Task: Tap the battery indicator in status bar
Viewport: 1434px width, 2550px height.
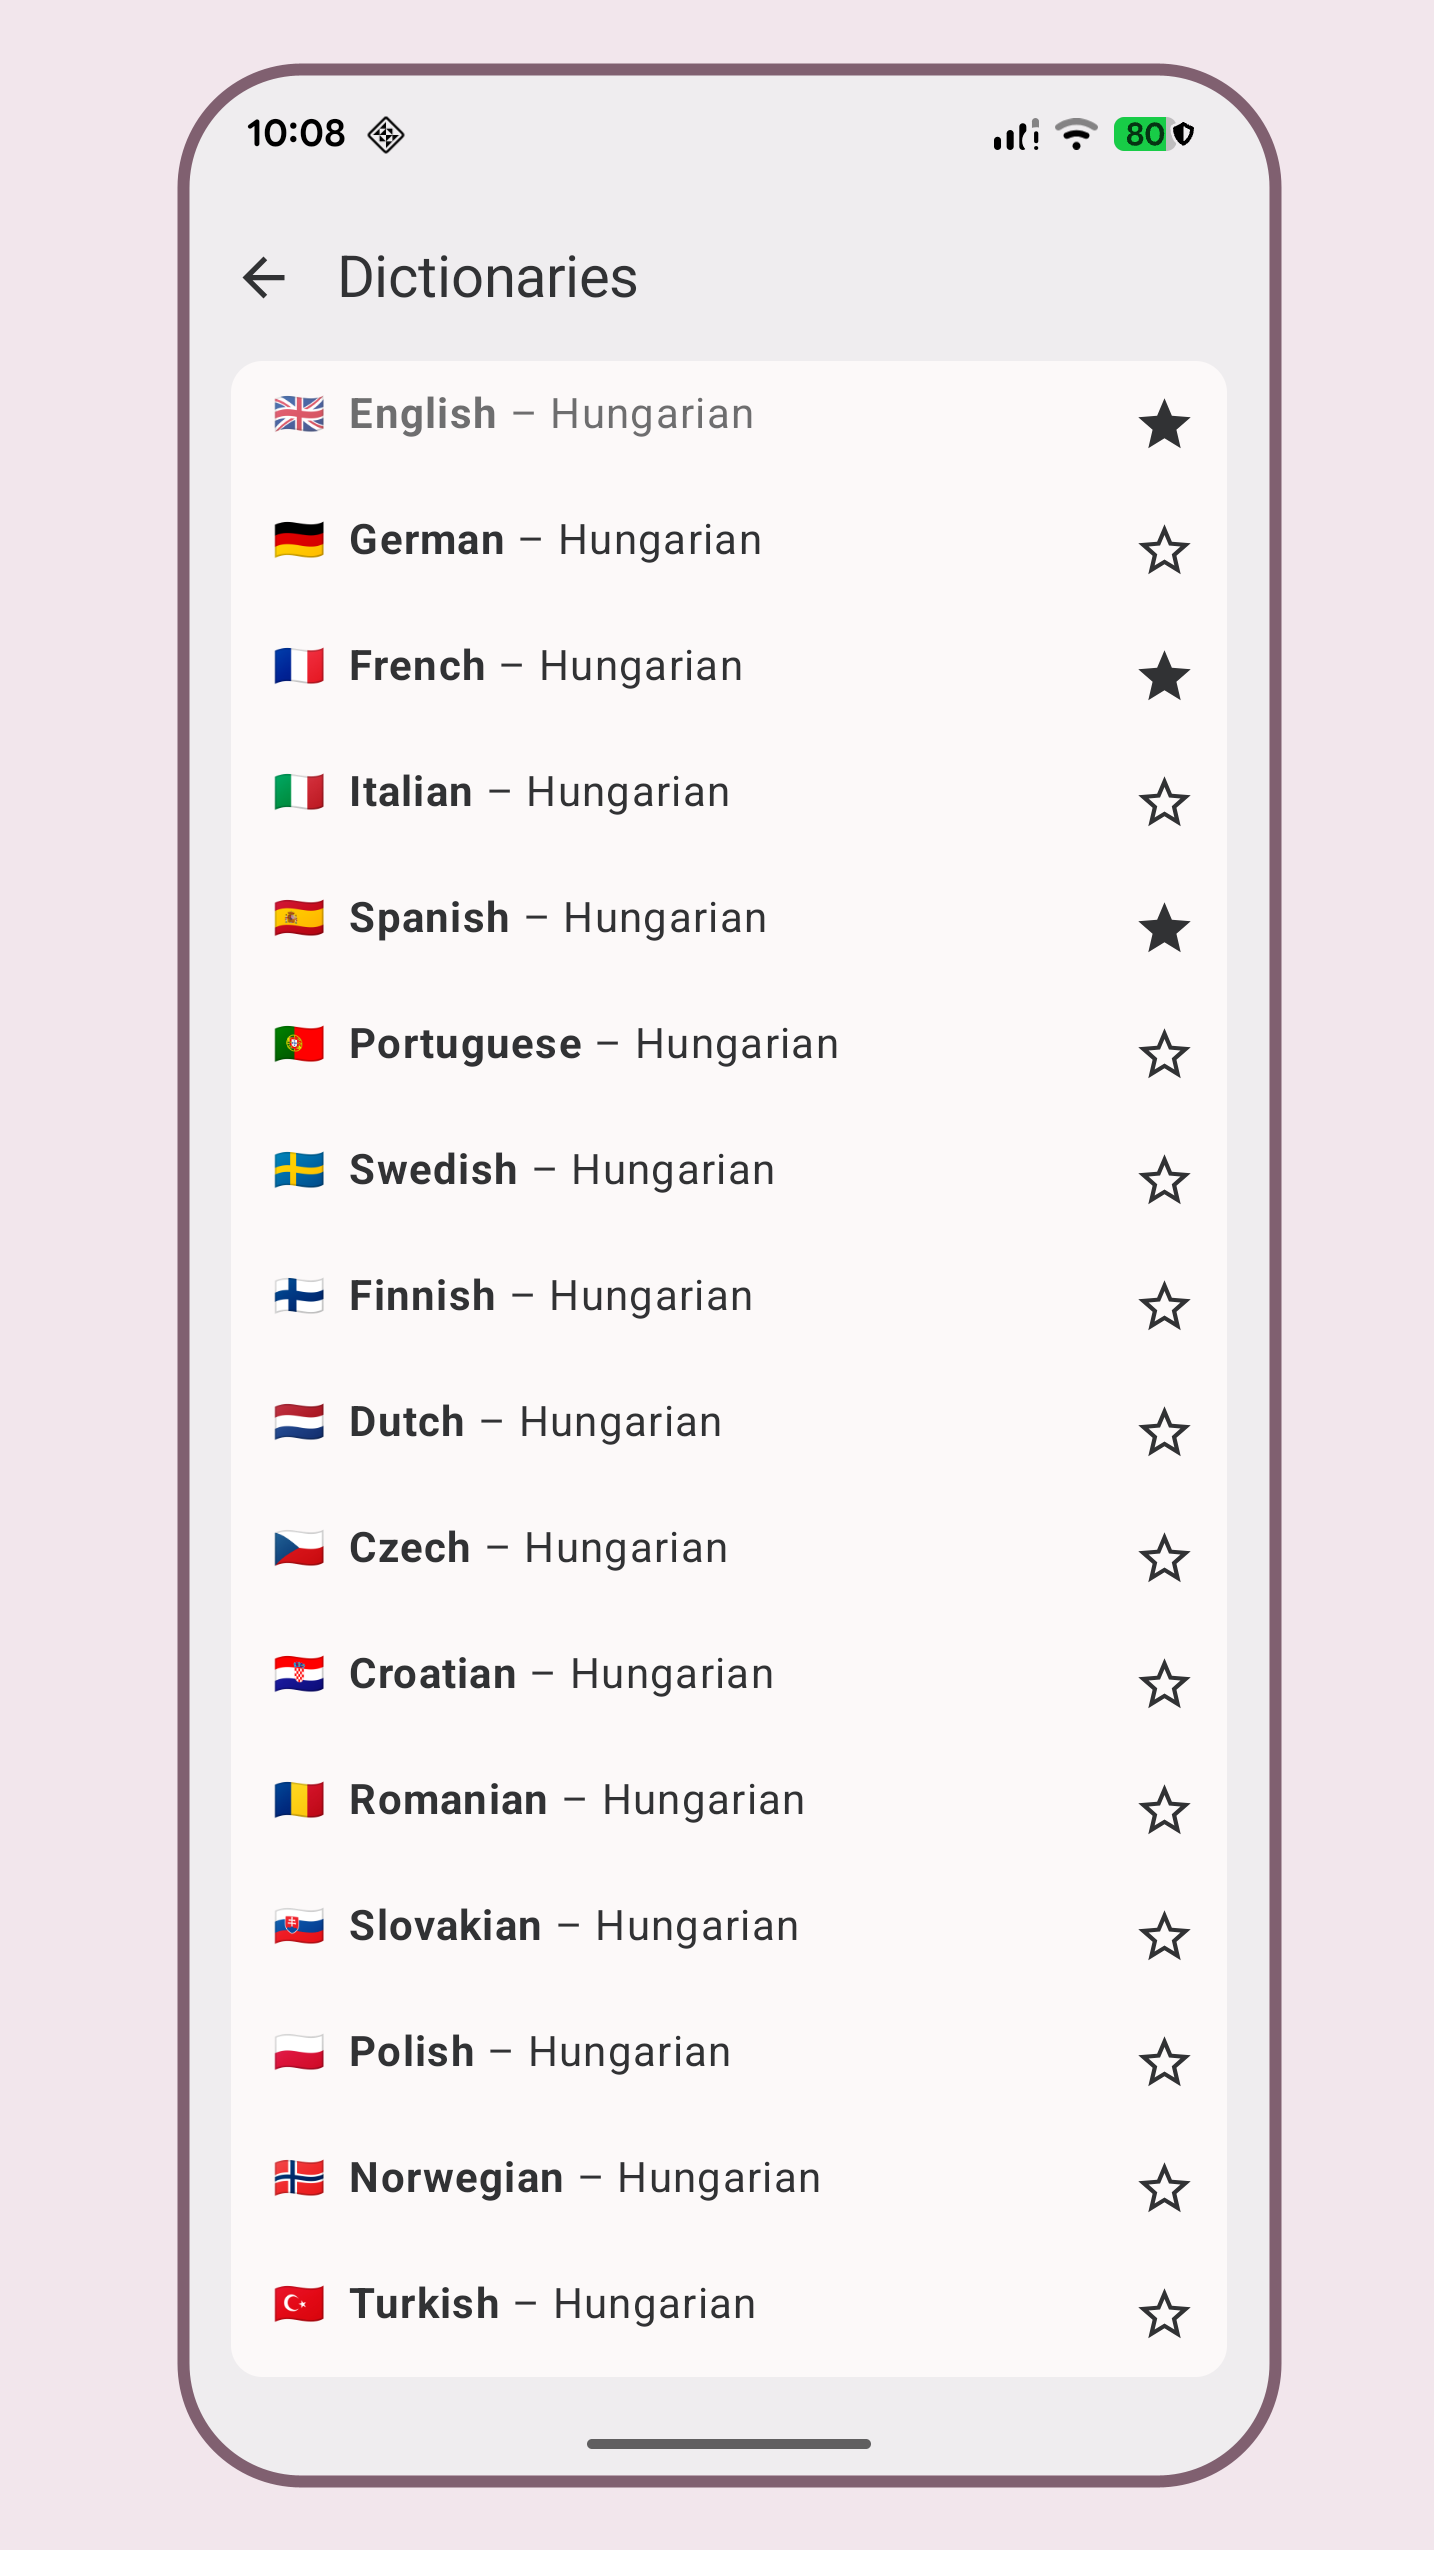Action: (x=1144, y=134)
